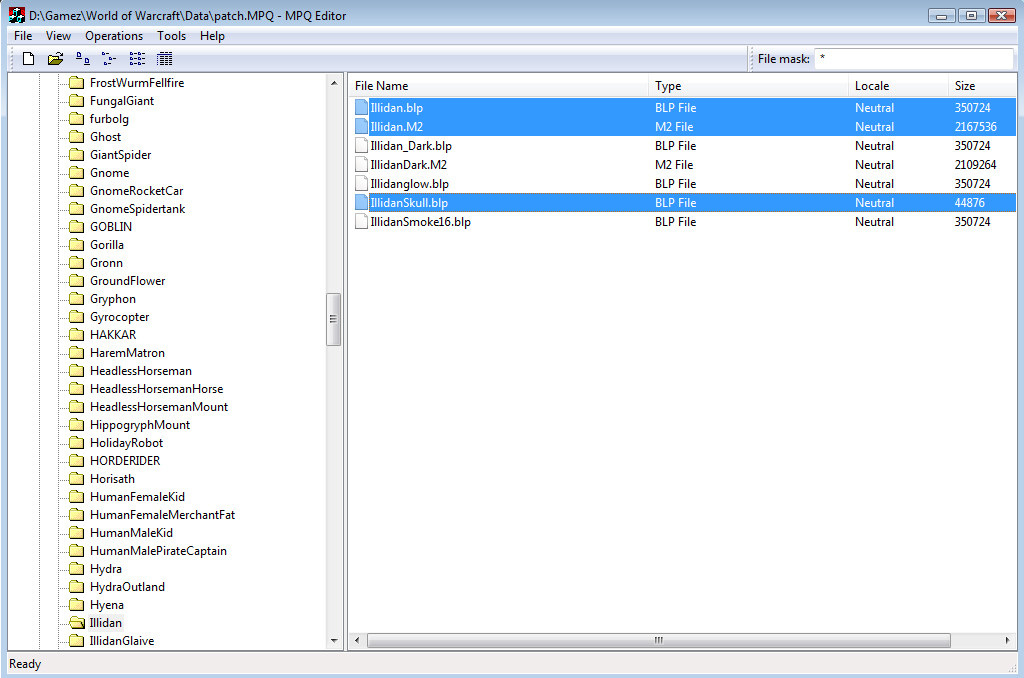The image size is (1024, 678).
Task: Select the HeadlessHorseman folder in tree
Action: point(140,371)
